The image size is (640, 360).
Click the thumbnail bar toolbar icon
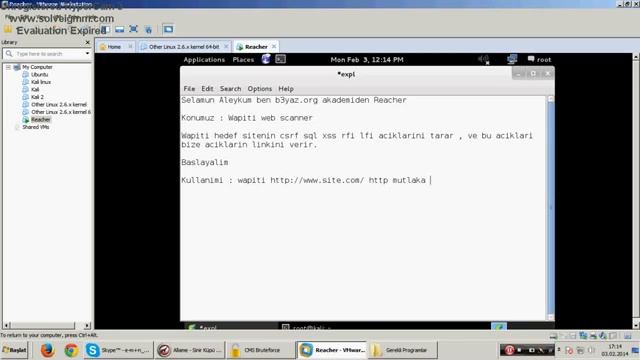pos(119,29)
